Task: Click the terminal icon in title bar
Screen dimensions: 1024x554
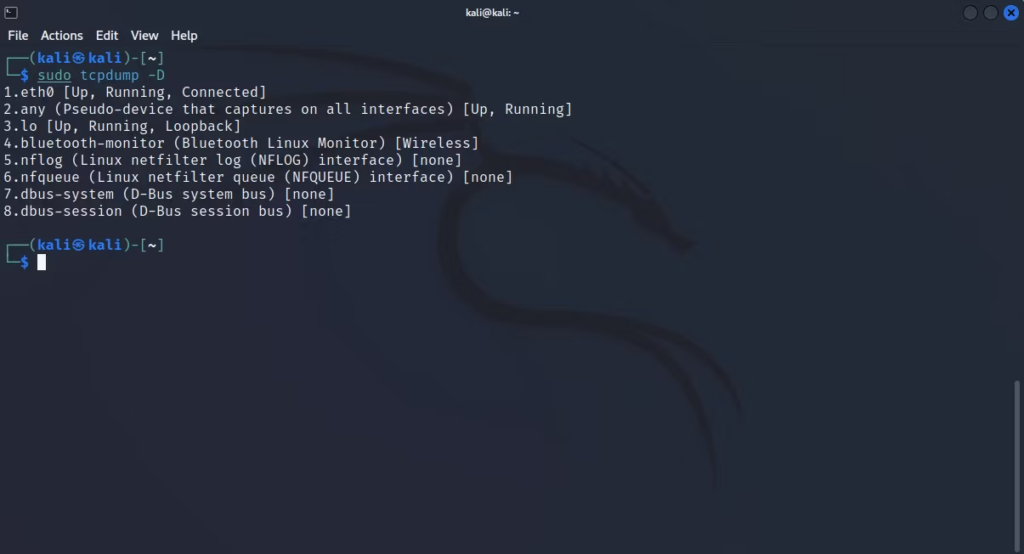Action: click(x=10, y=12)
